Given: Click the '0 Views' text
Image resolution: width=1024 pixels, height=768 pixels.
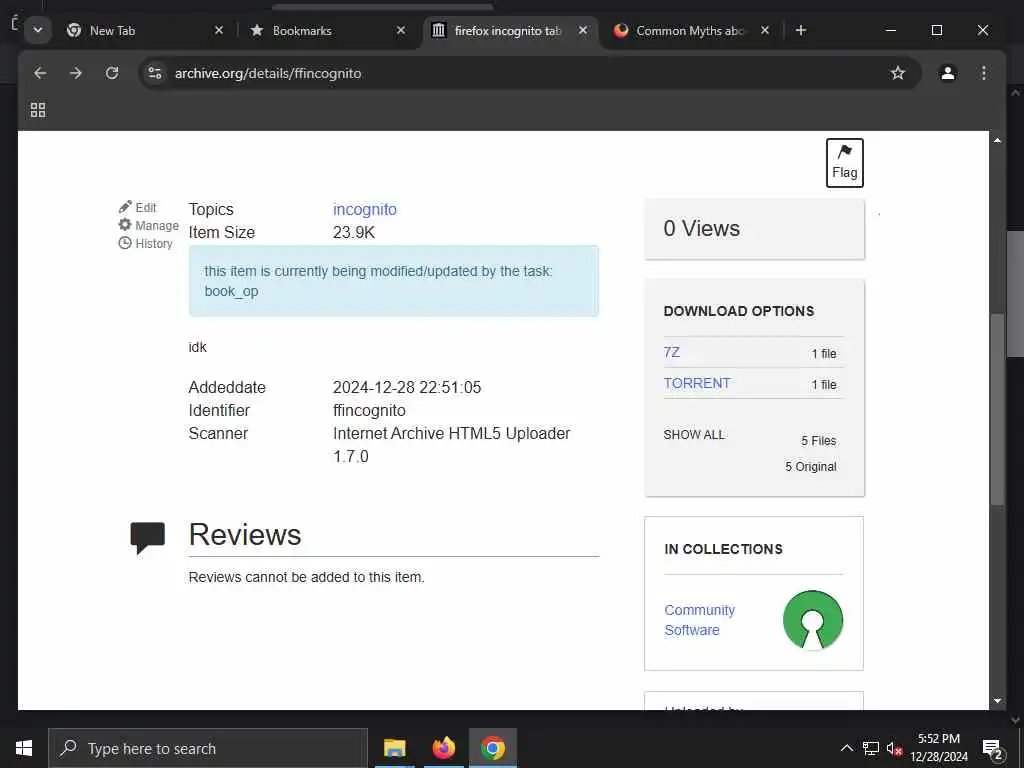Looking at the screenshot, I should pos(701,228).
